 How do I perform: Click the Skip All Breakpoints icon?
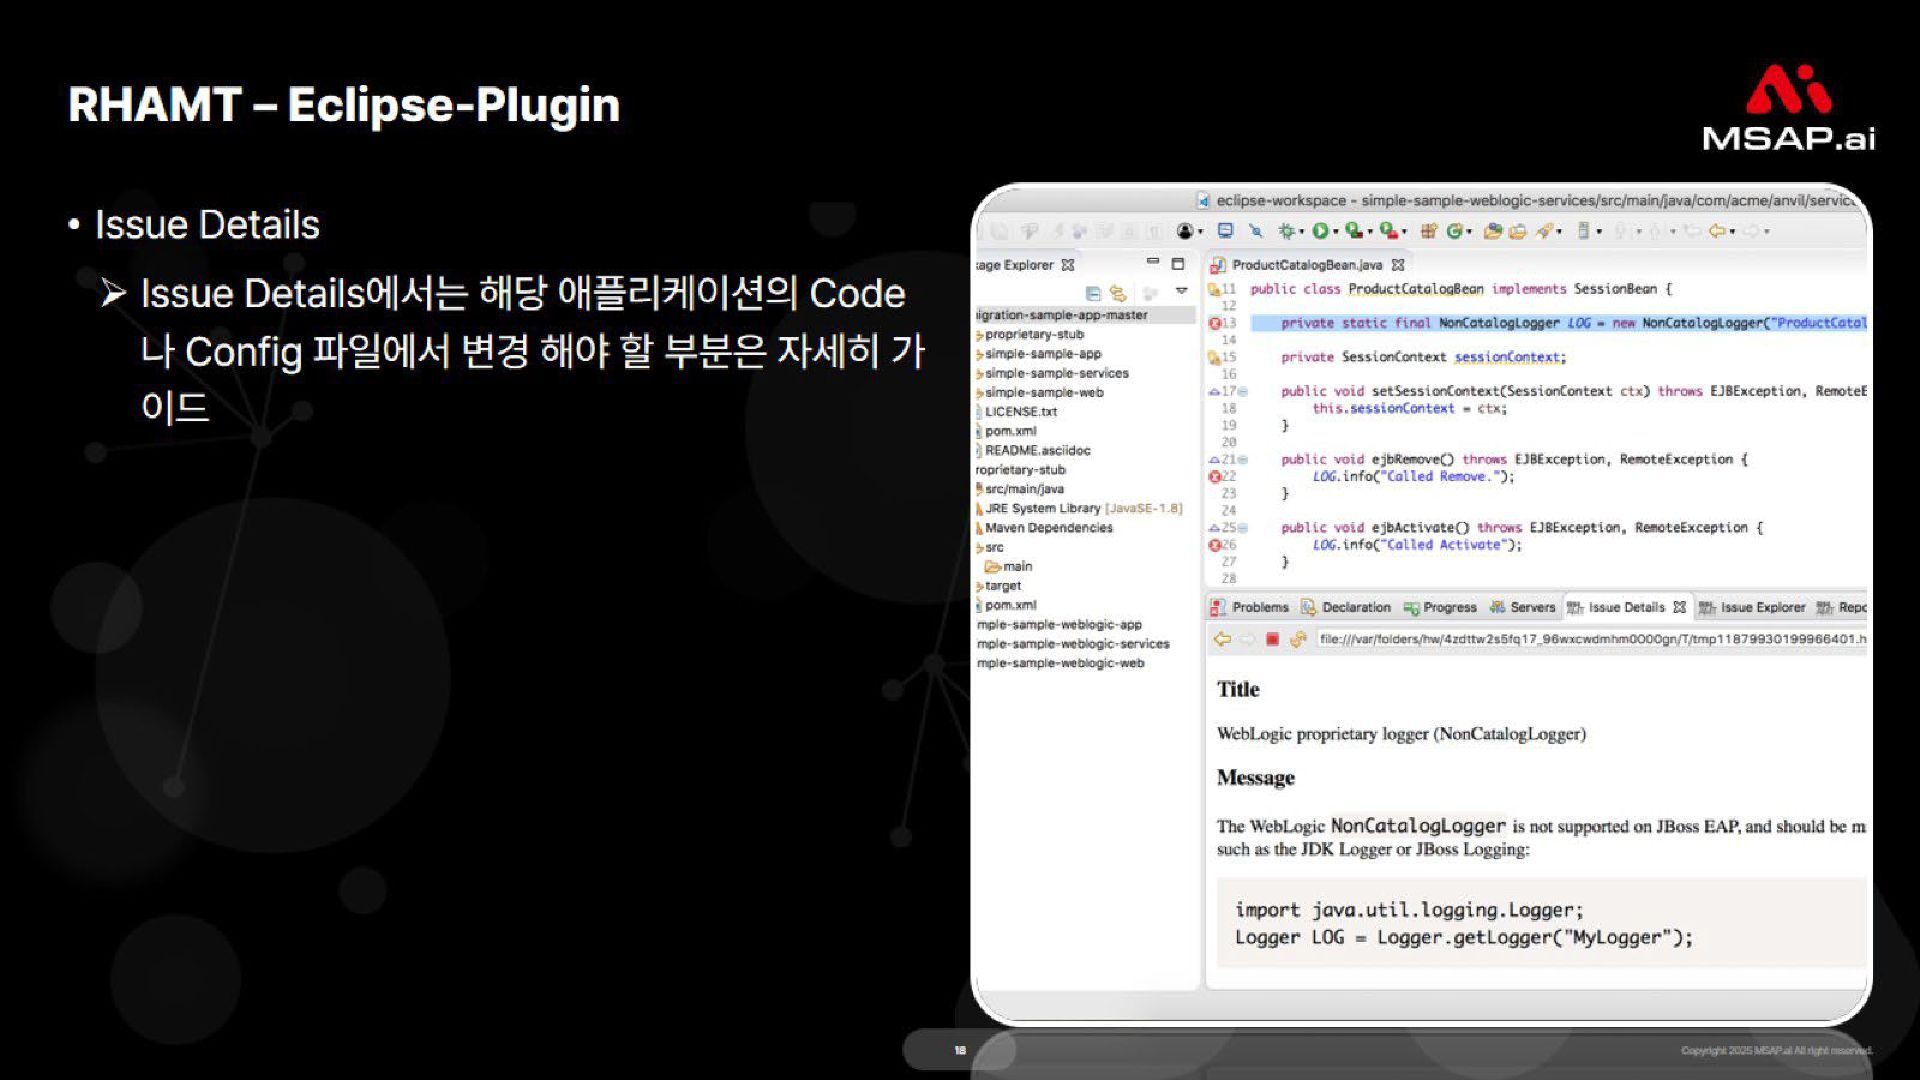tap(1256, 231)
